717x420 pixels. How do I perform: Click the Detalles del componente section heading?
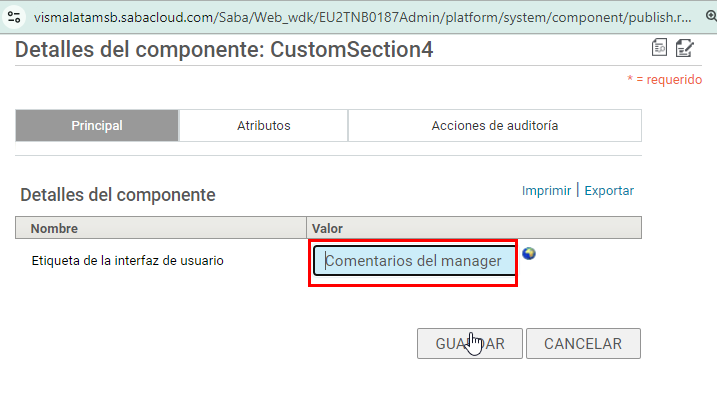pos(118,195)
